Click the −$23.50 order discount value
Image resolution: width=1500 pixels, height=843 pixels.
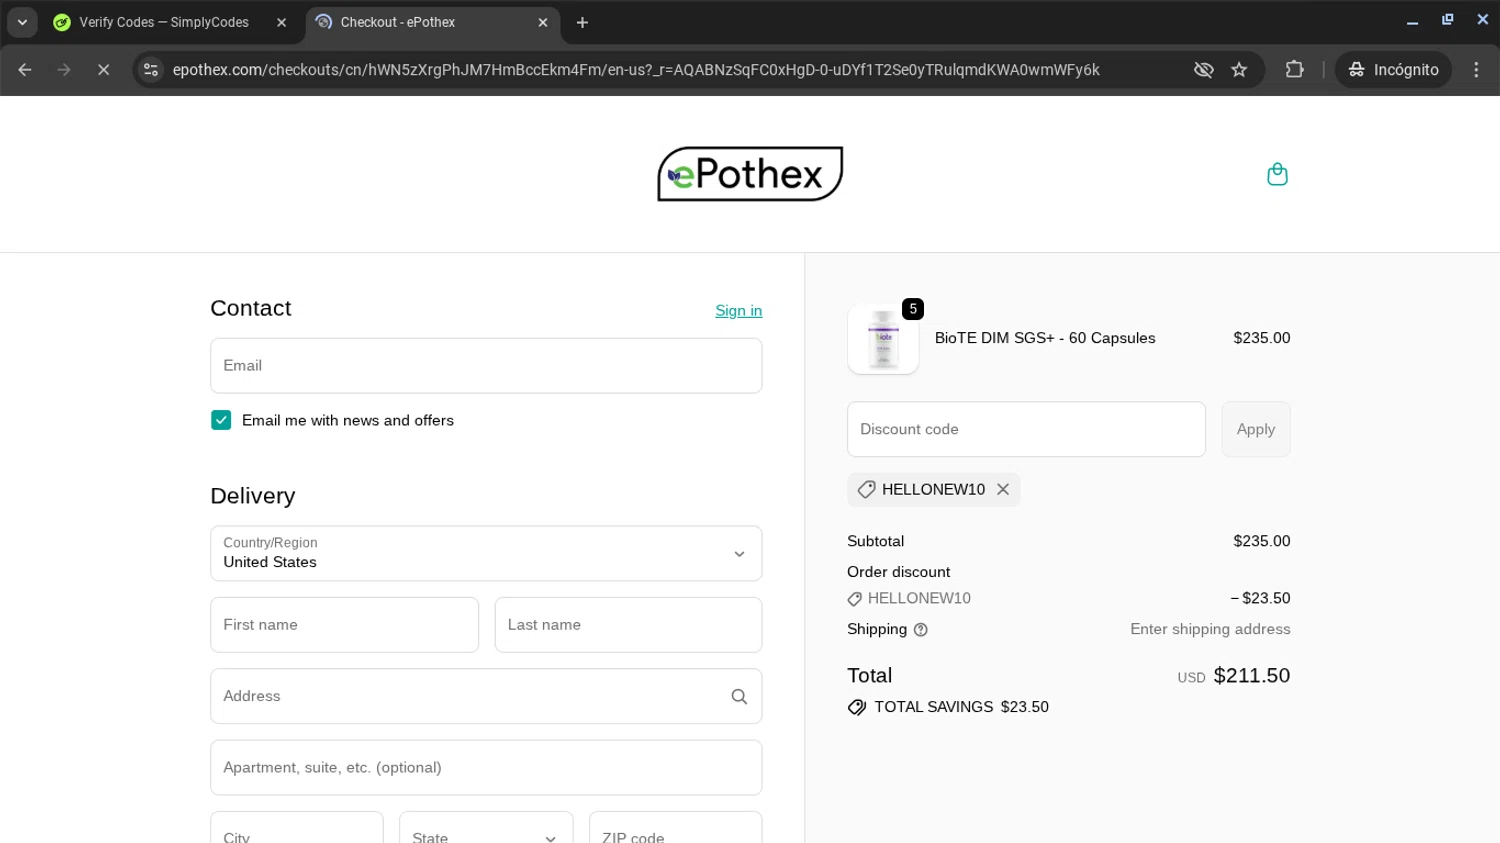pos(1260,598)
